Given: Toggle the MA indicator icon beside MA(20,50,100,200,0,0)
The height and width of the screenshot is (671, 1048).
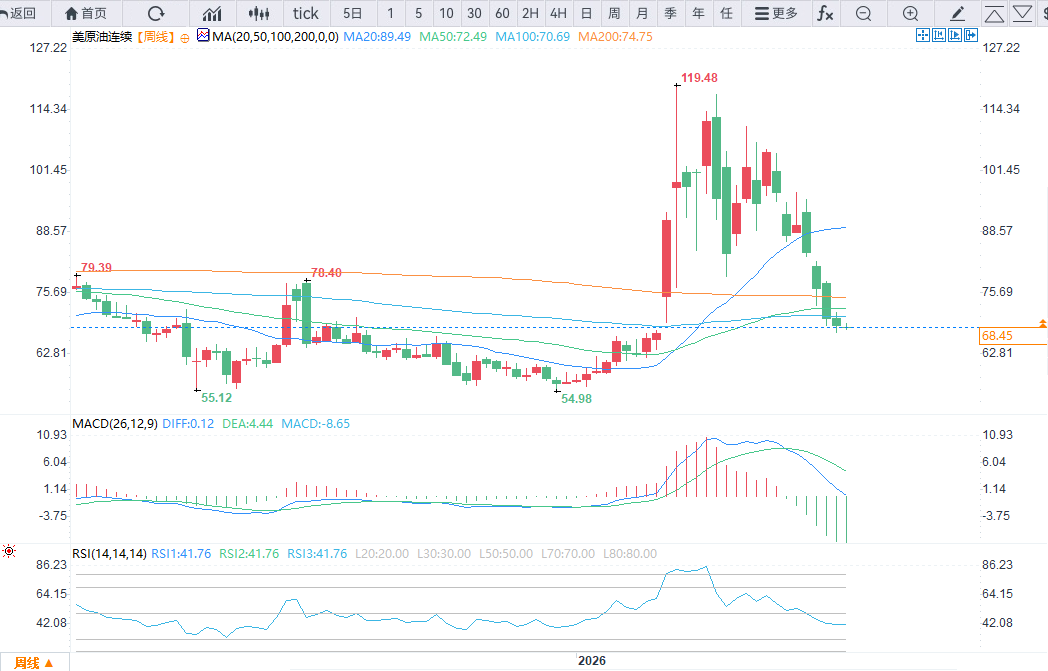Looking at the screenshot, I should (203, 35).
